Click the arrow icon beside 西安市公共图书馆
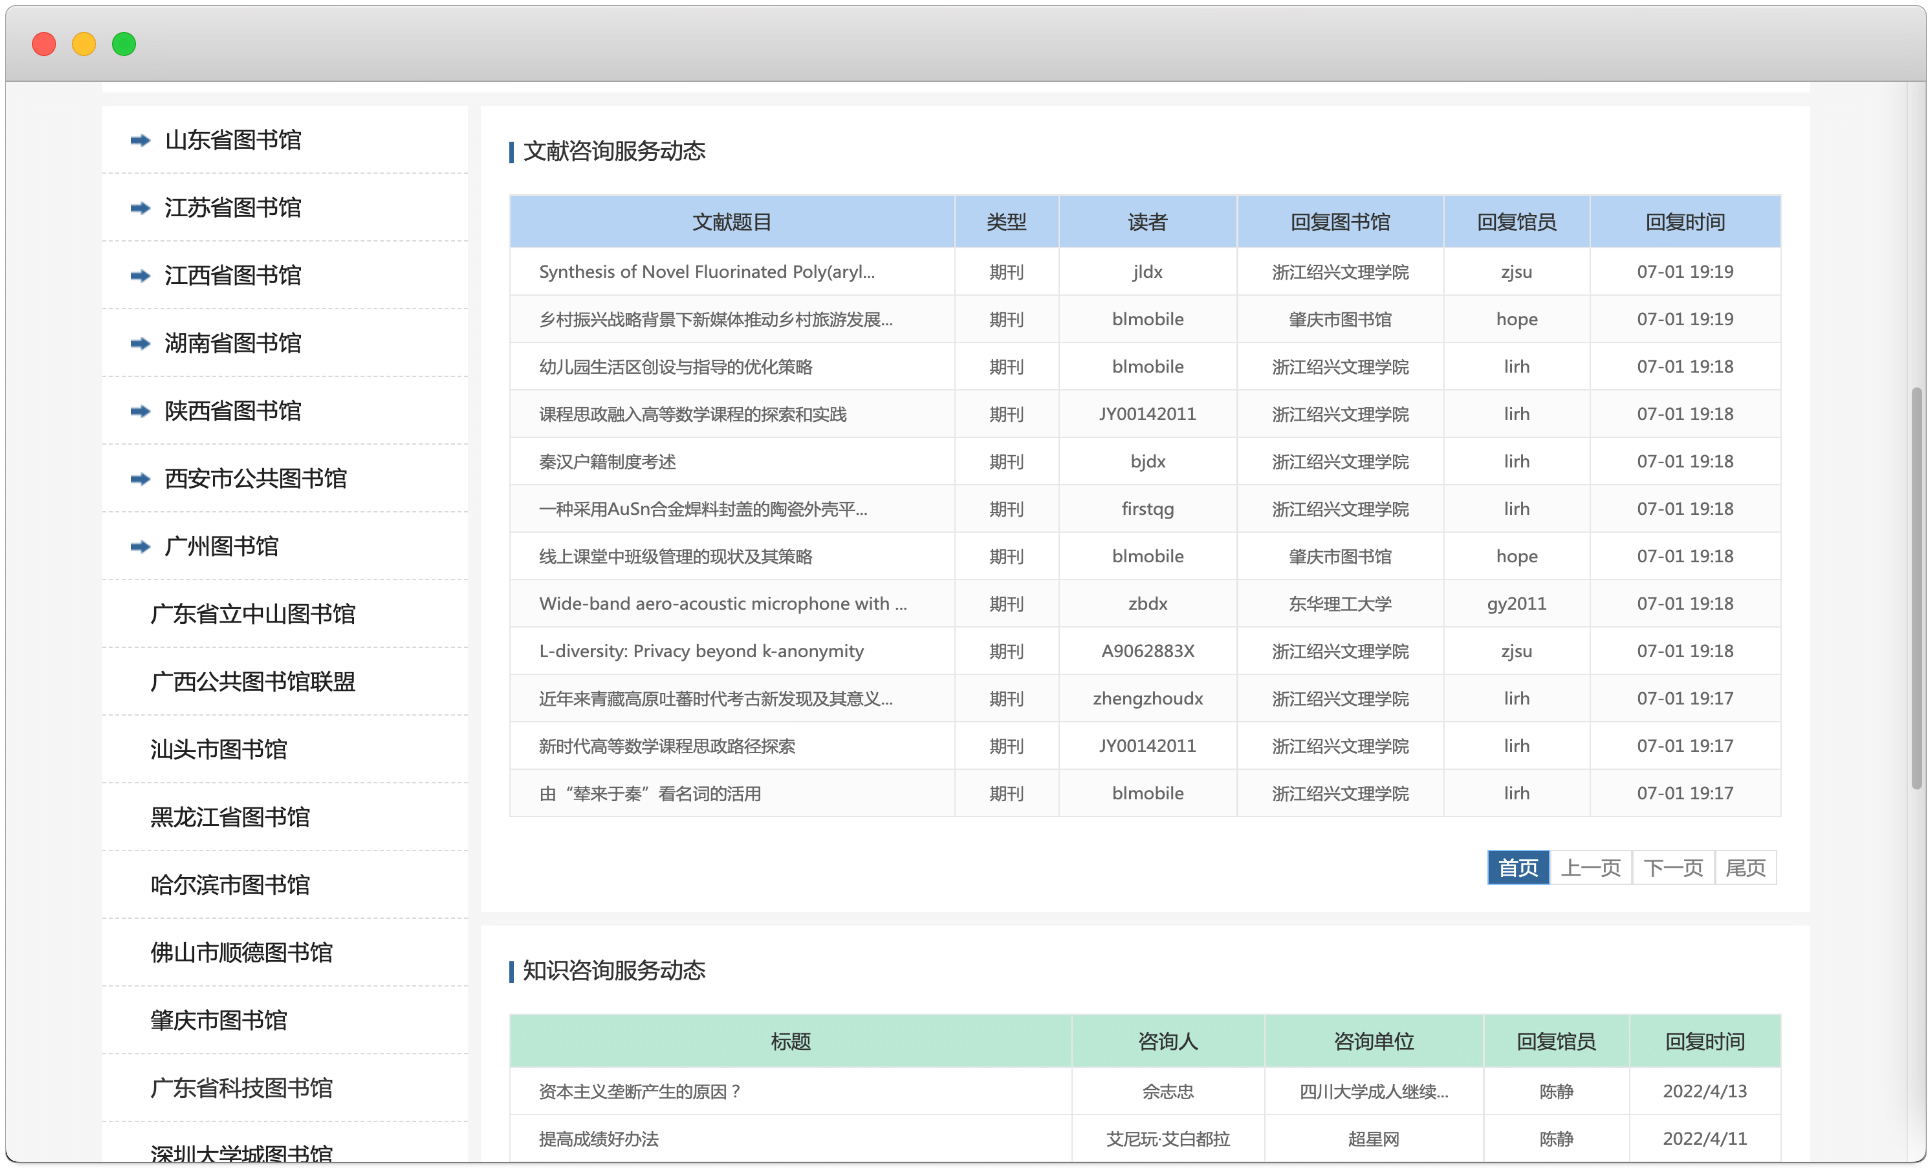 (140, 480)
